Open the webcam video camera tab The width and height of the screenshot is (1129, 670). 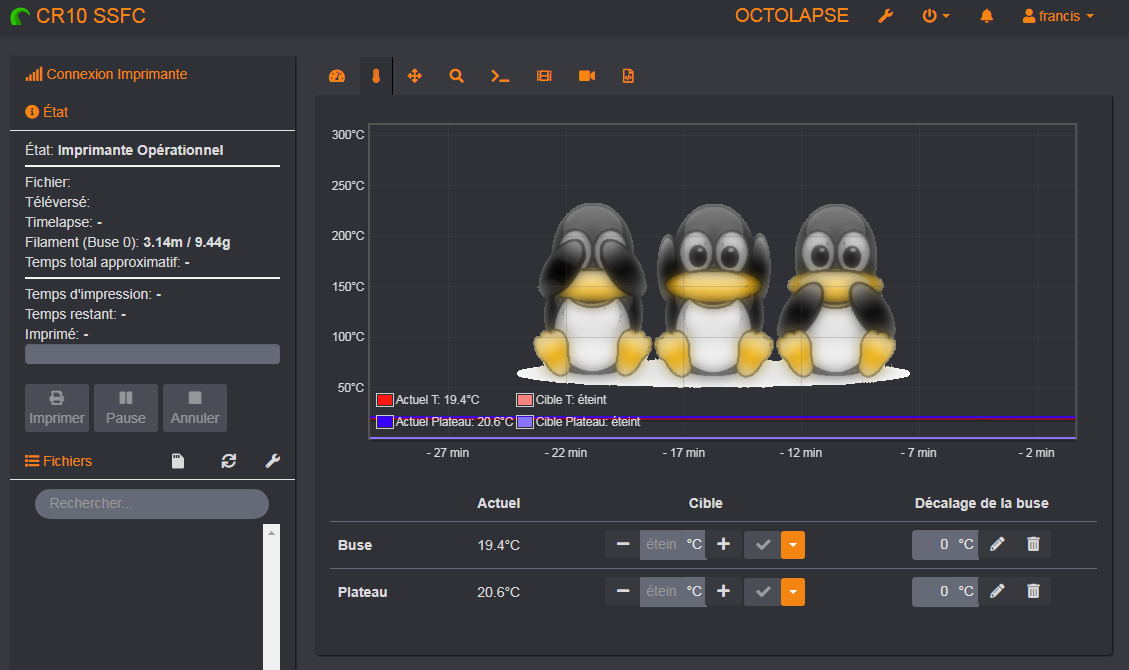point(587,76)
